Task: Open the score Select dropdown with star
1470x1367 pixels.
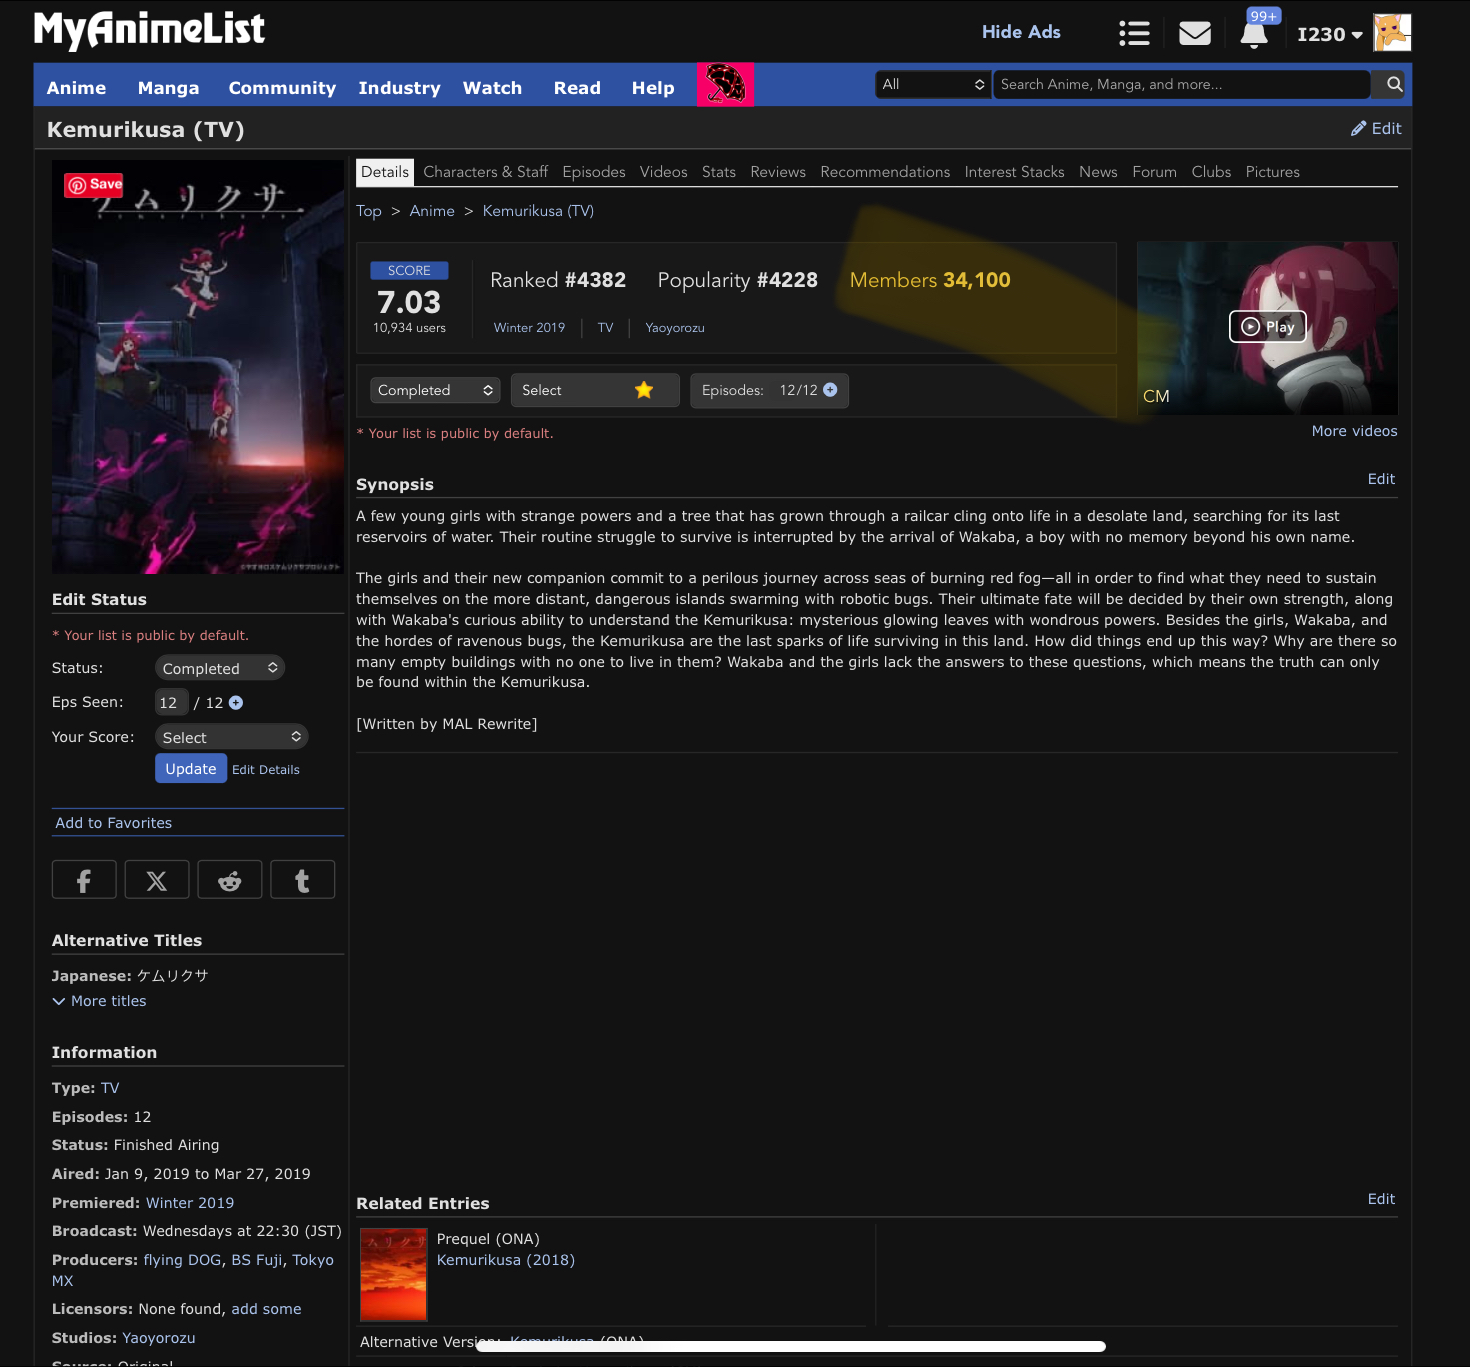Action: pyautogui.click(x=595, y=390)
